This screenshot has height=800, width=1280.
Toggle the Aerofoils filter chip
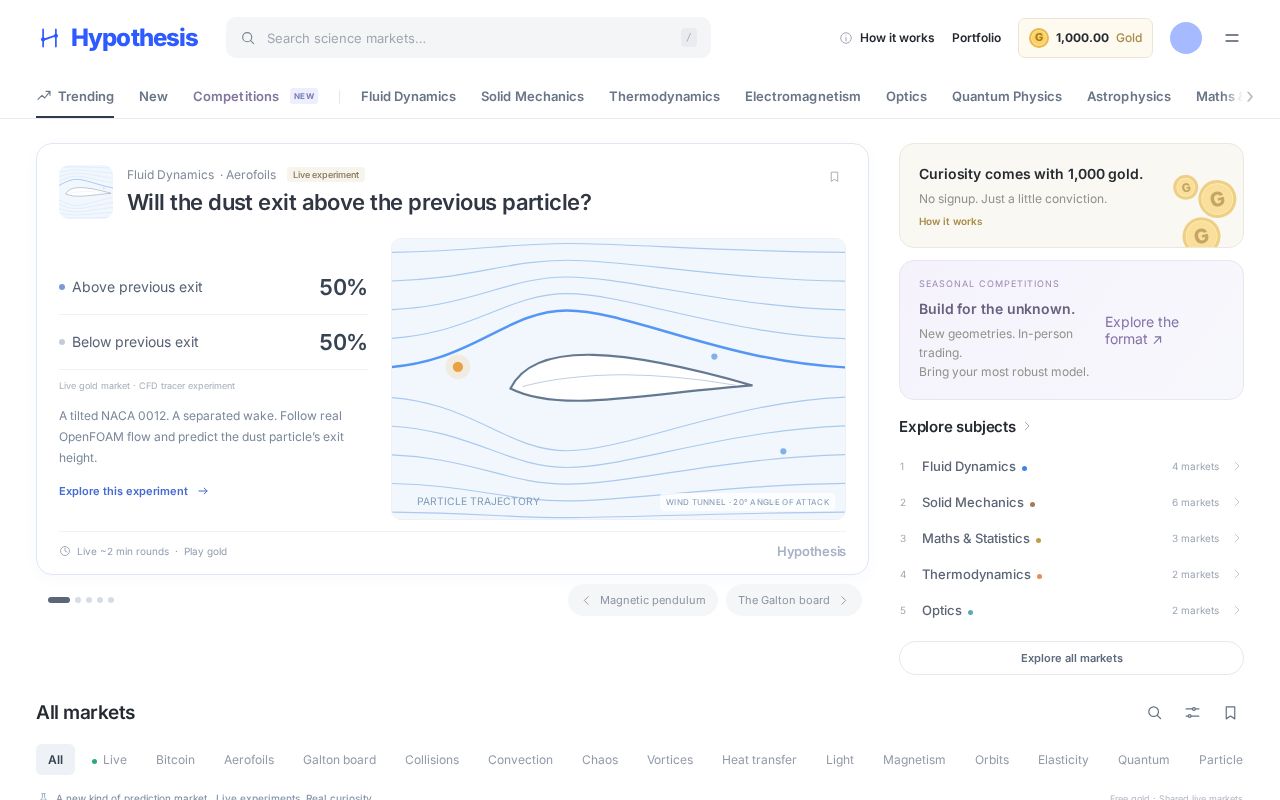click(249, 760)
